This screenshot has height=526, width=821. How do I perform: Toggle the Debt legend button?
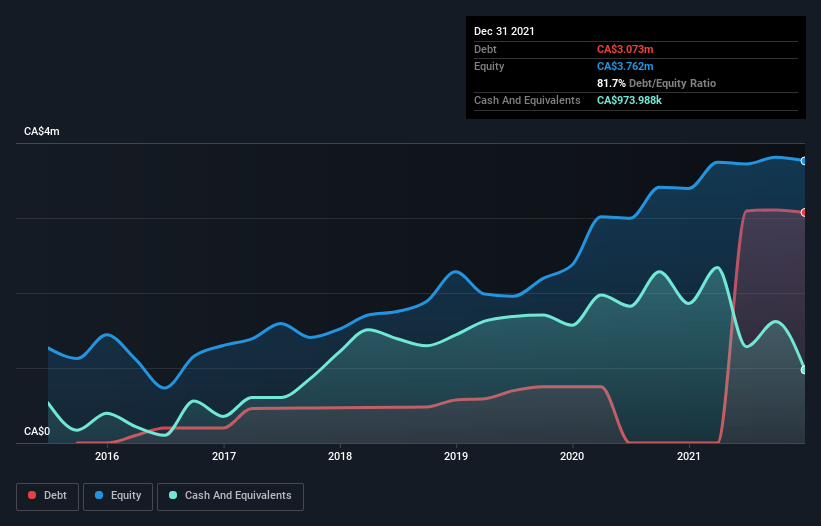point(48,496)
